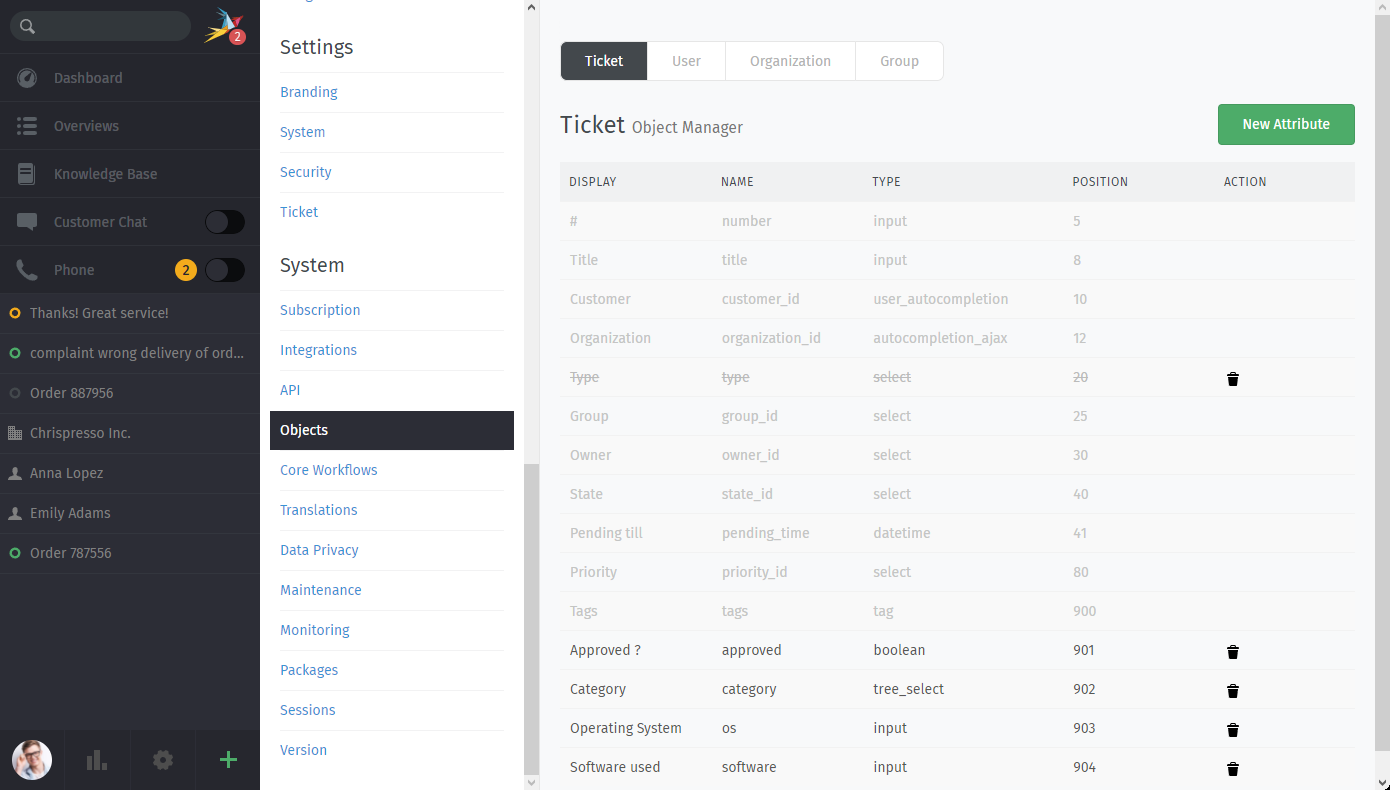
Task: Select the tree_select type cell
Action: [909, 689]
